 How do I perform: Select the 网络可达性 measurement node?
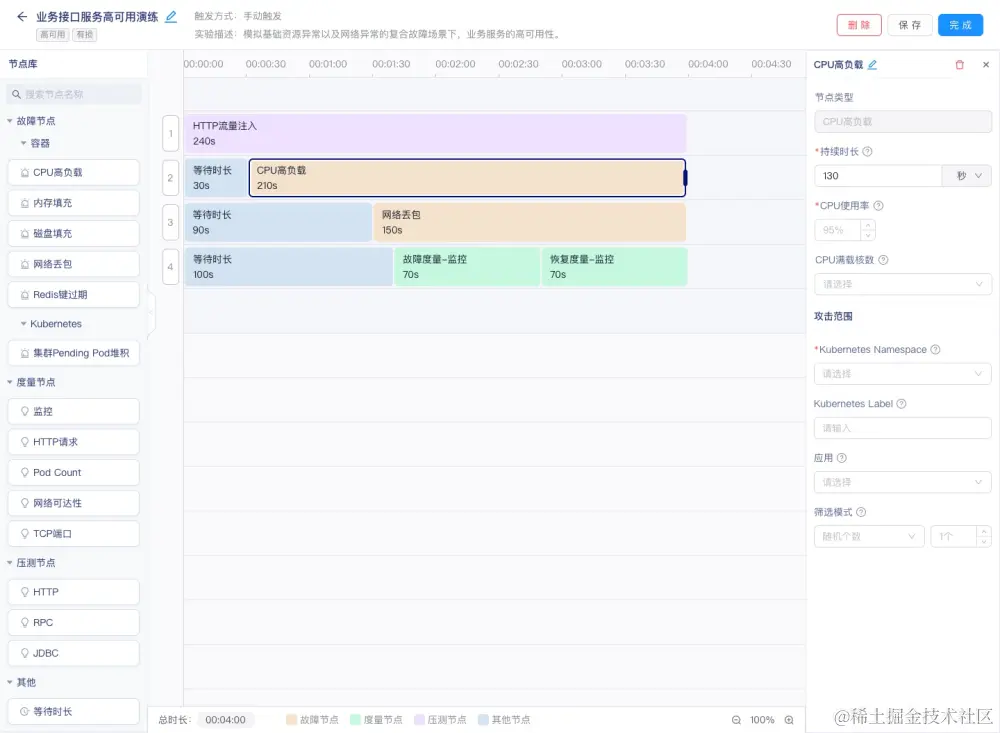click(73, 503)
